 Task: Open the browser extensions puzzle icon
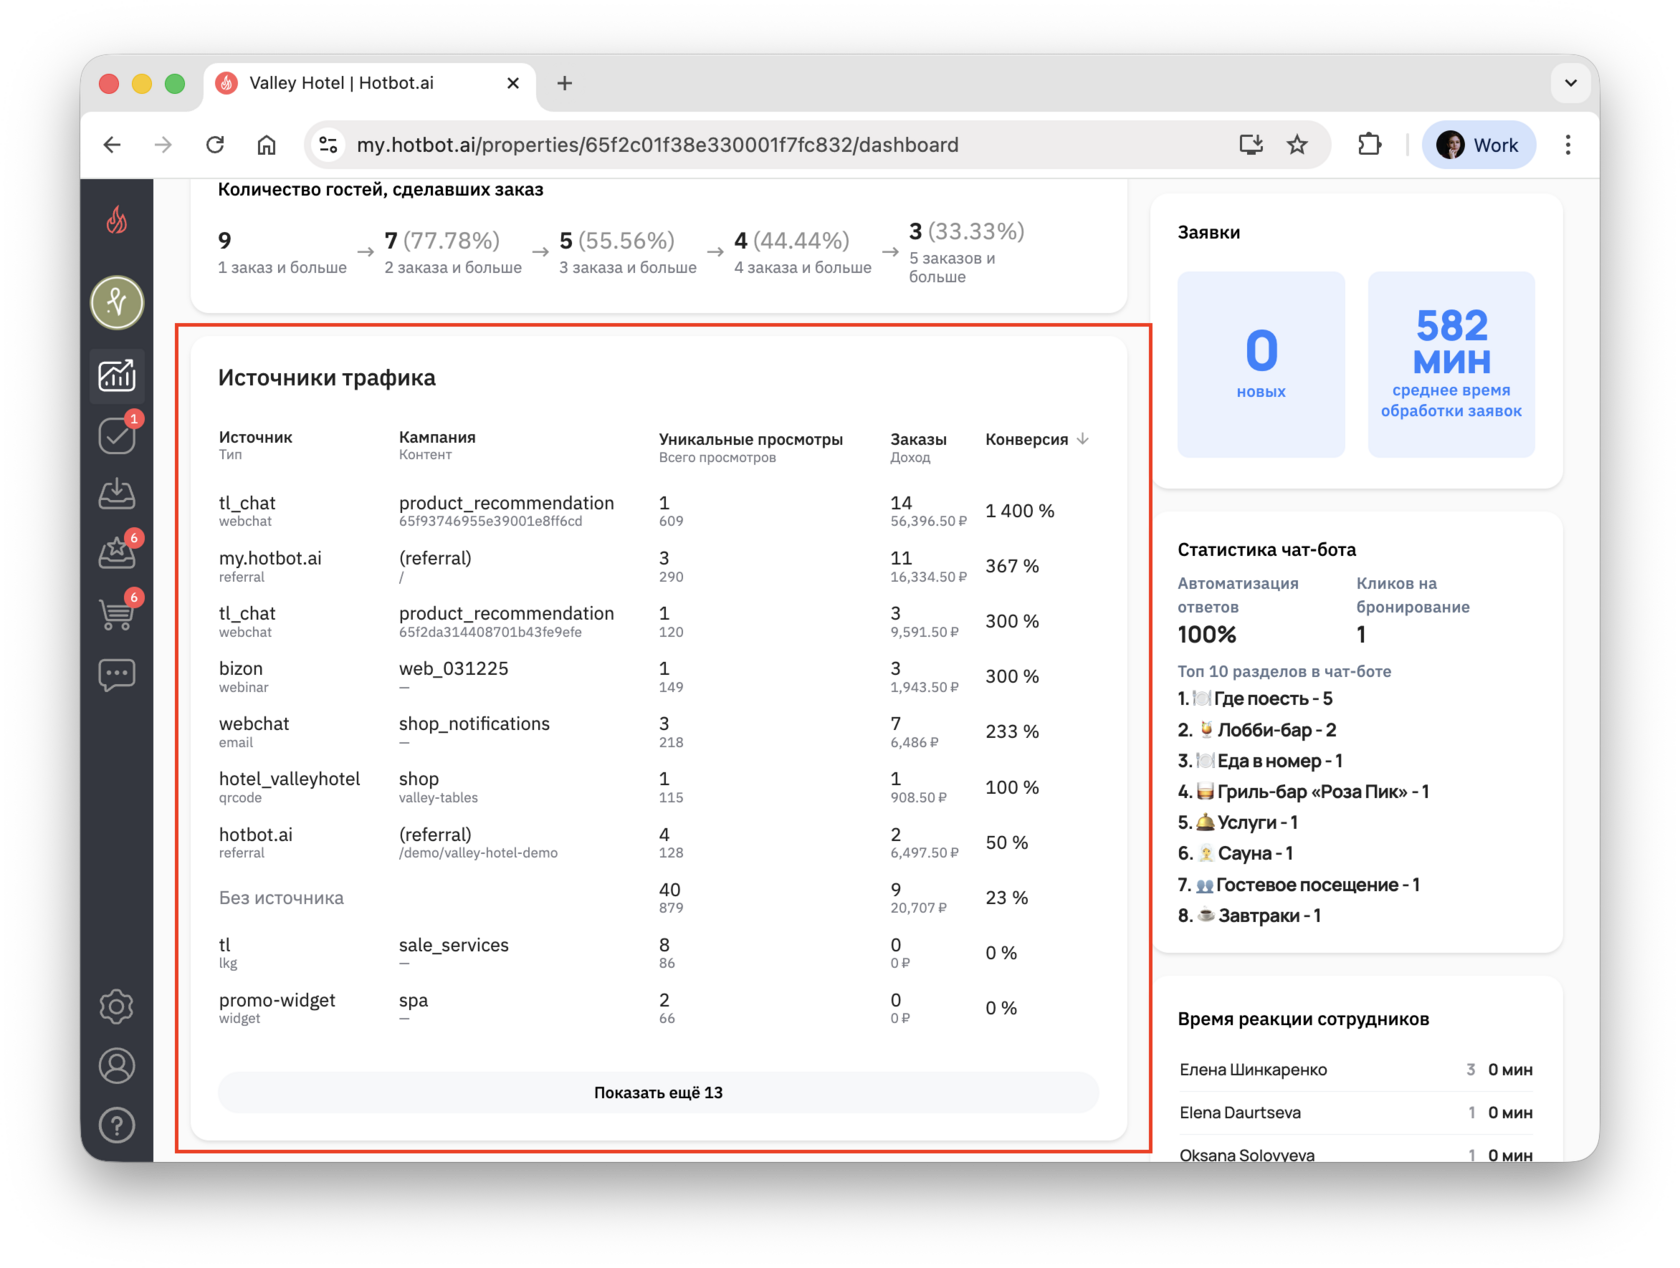[x=1369, y=145]
